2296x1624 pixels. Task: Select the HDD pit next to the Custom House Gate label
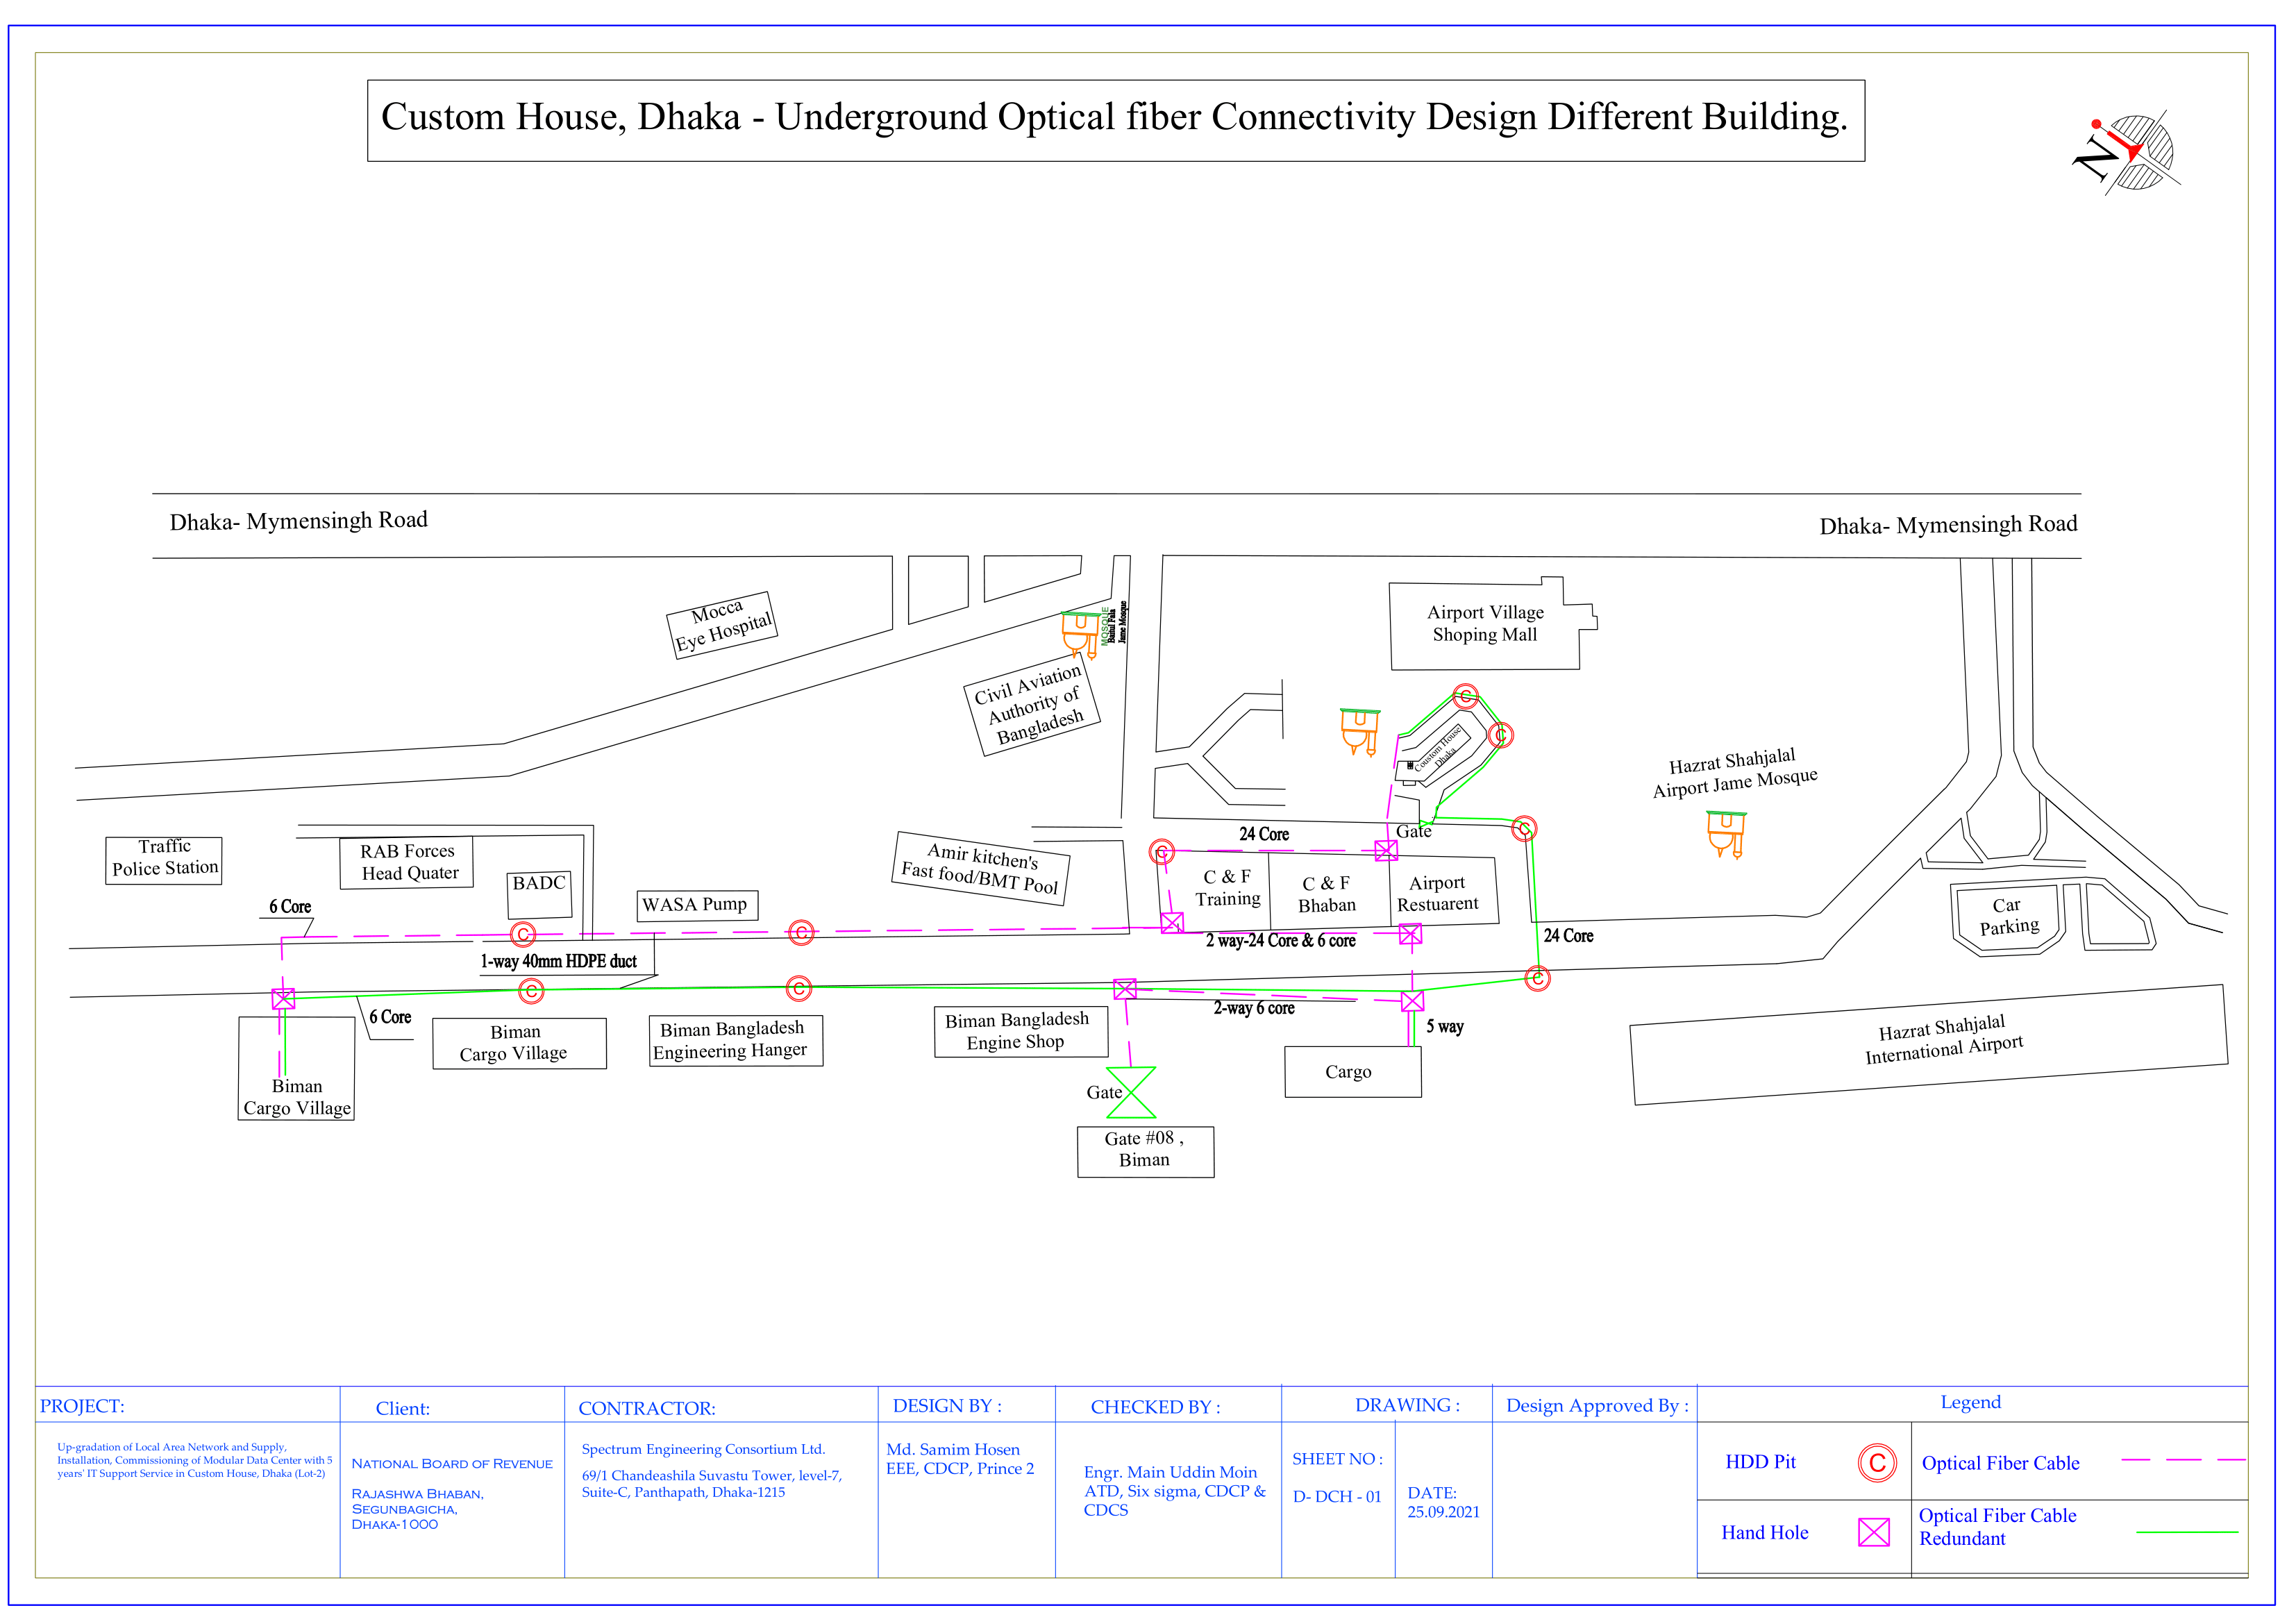(1523, 828)
